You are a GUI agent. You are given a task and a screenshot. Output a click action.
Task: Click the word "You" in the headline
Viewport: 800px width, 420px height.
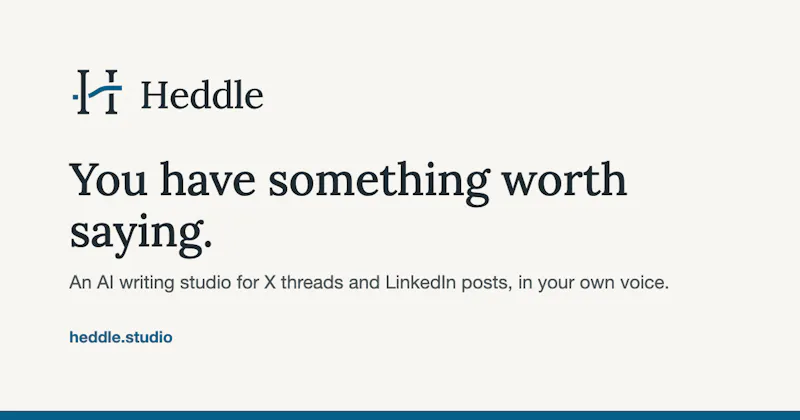[108, 180]
